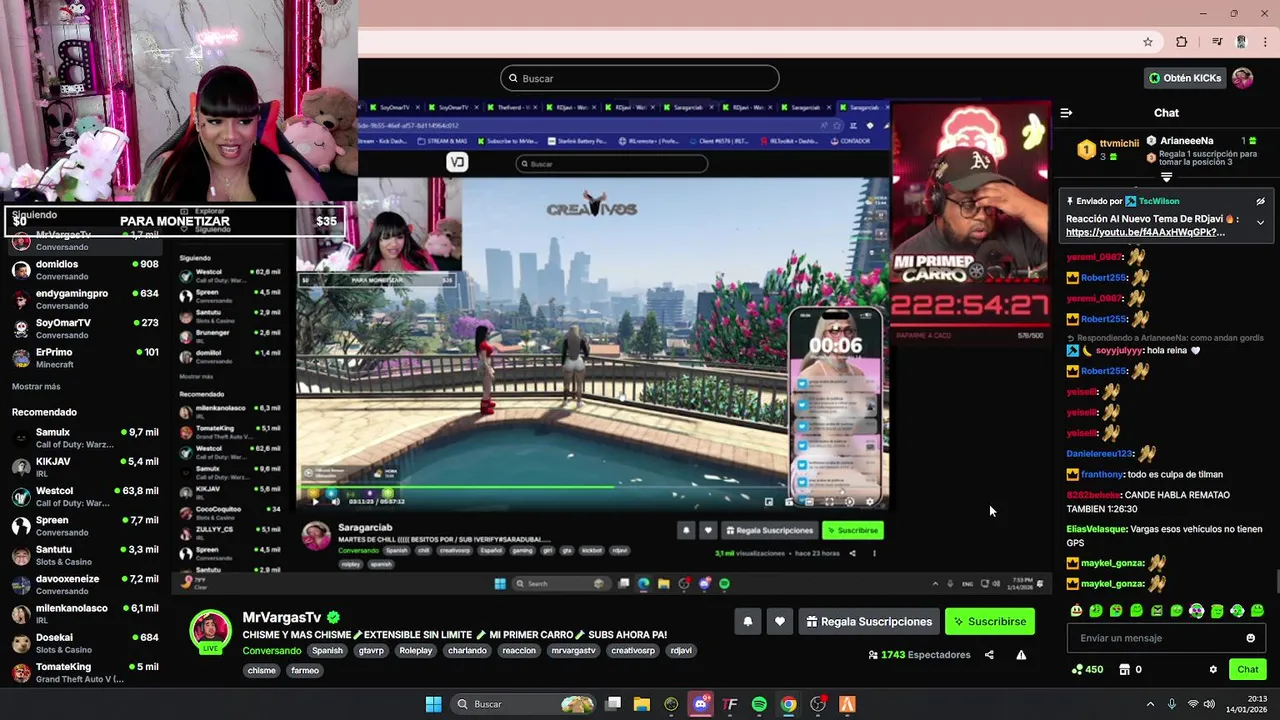Open Task View on the taskbar
This screenshot has height=720, width=1280.
coord(613,704)
